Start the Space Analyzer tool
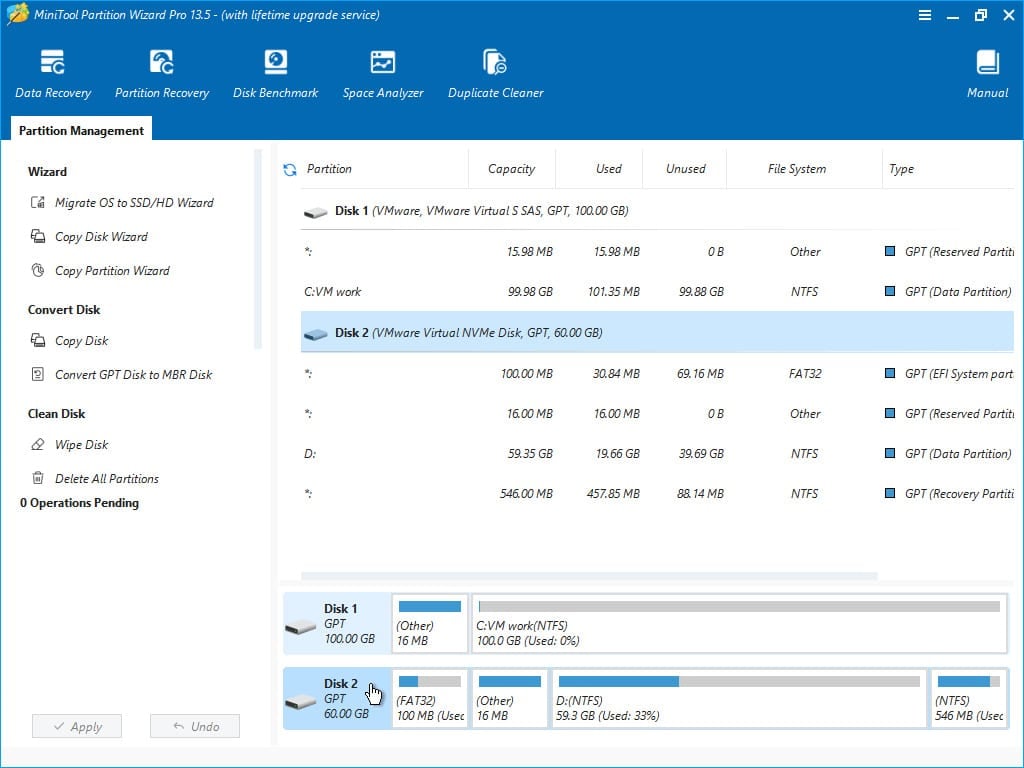The width and height of the screenshot is (1024, 768). tap(383, 74)
